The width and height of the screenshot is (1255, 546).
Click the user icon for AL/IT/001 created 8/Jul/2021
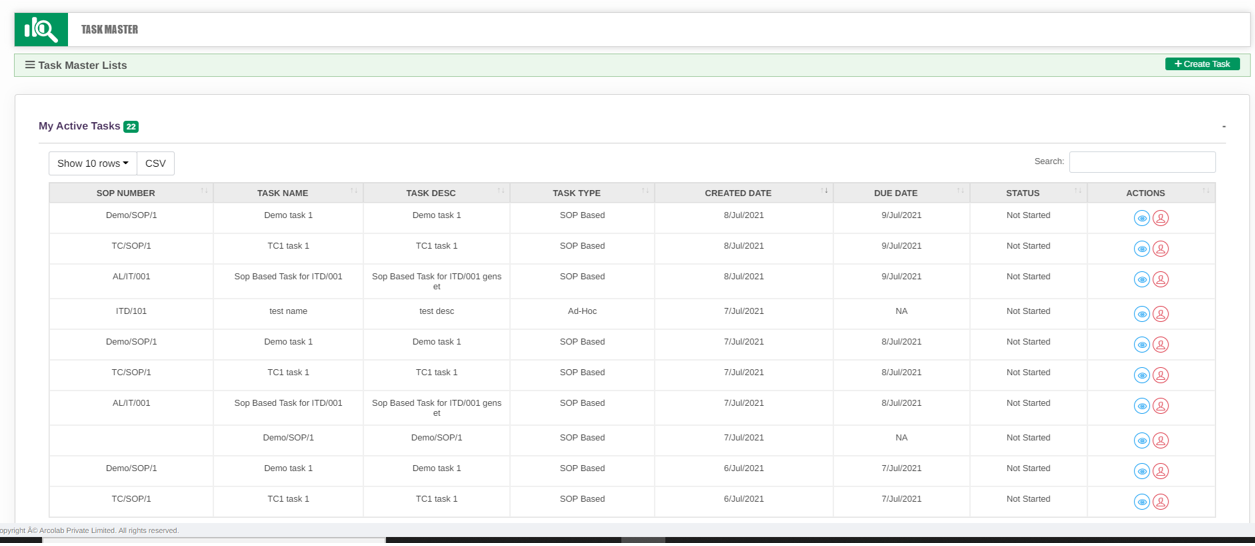pos(1160,280)
